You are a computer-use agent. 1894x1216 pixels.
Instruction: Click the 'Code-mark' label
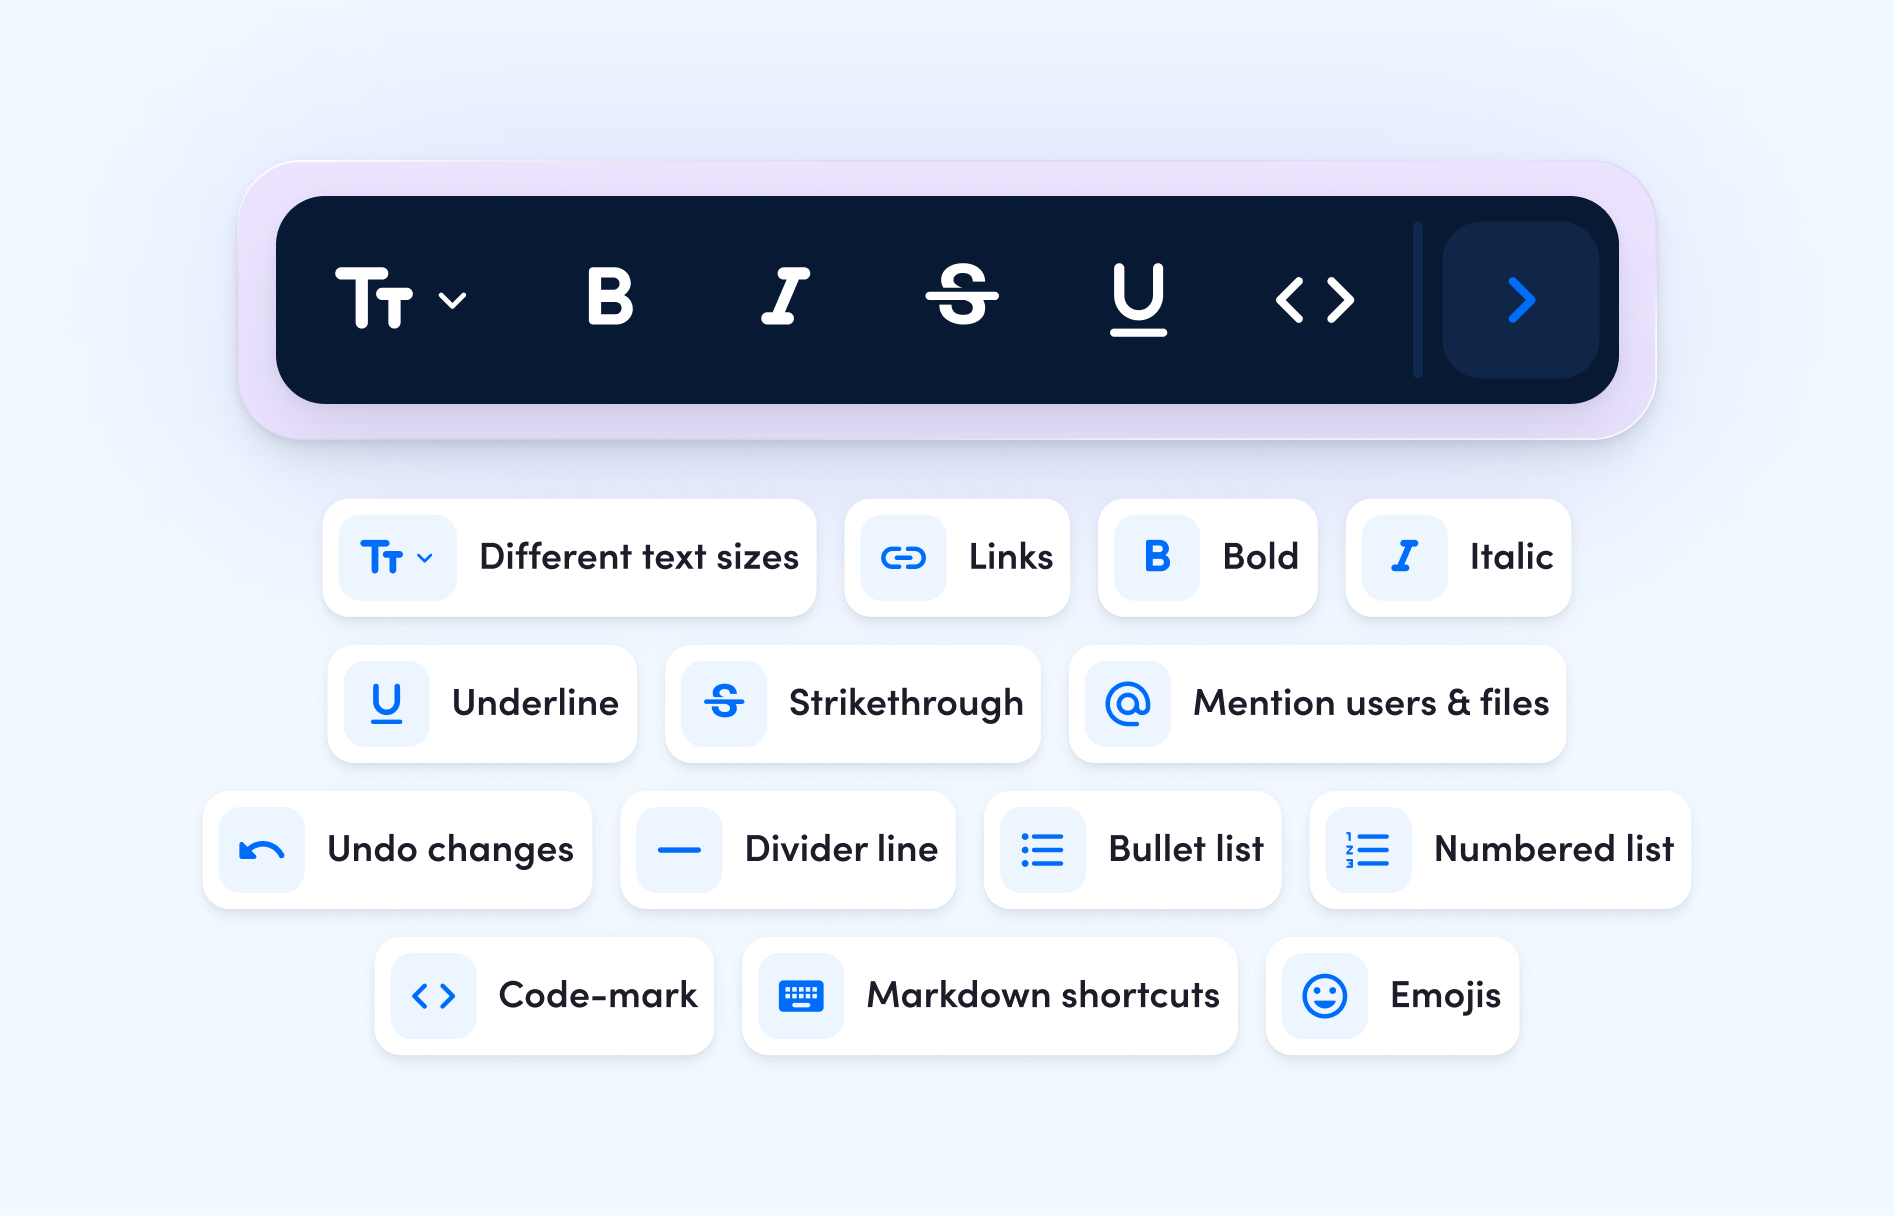(598, 995)
